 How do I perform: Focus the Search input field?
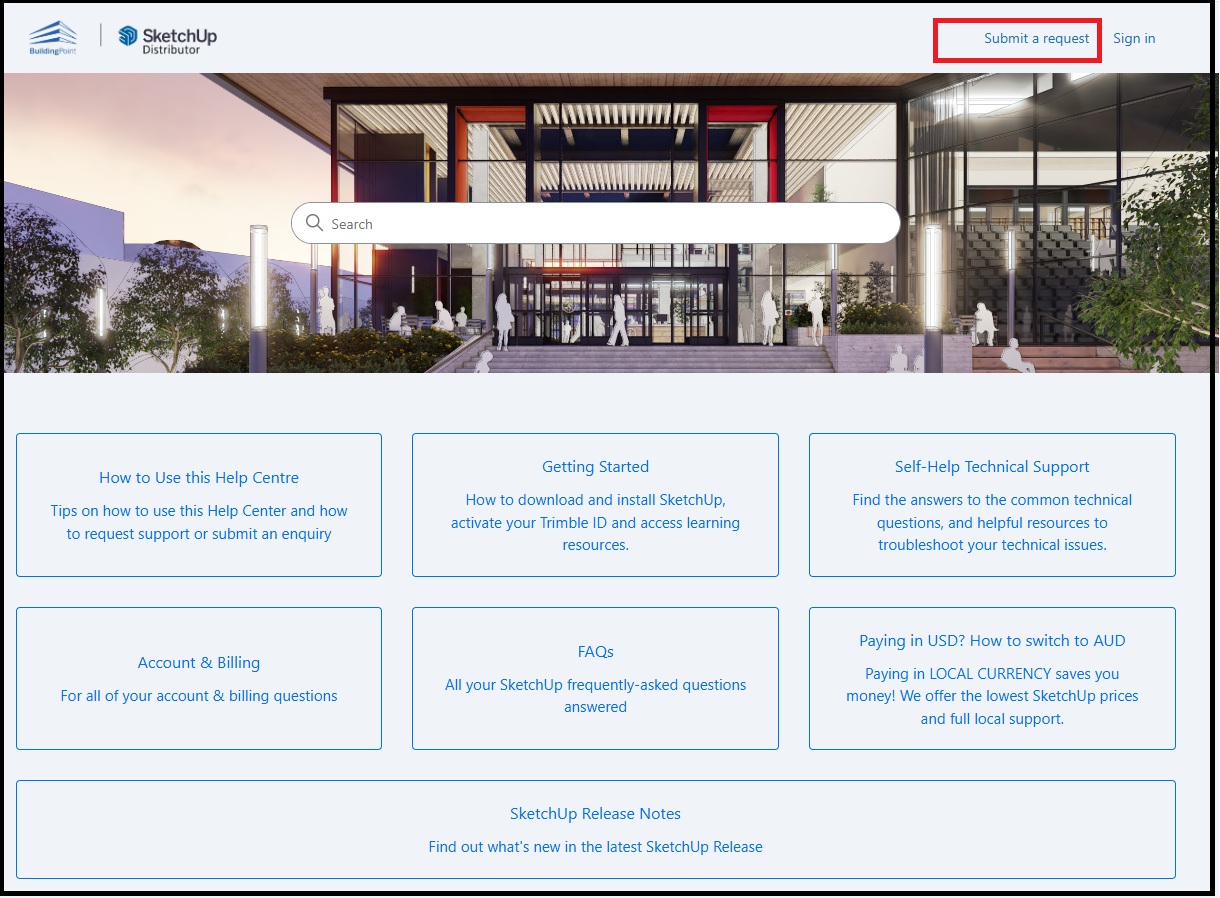(x=600, y=224)
